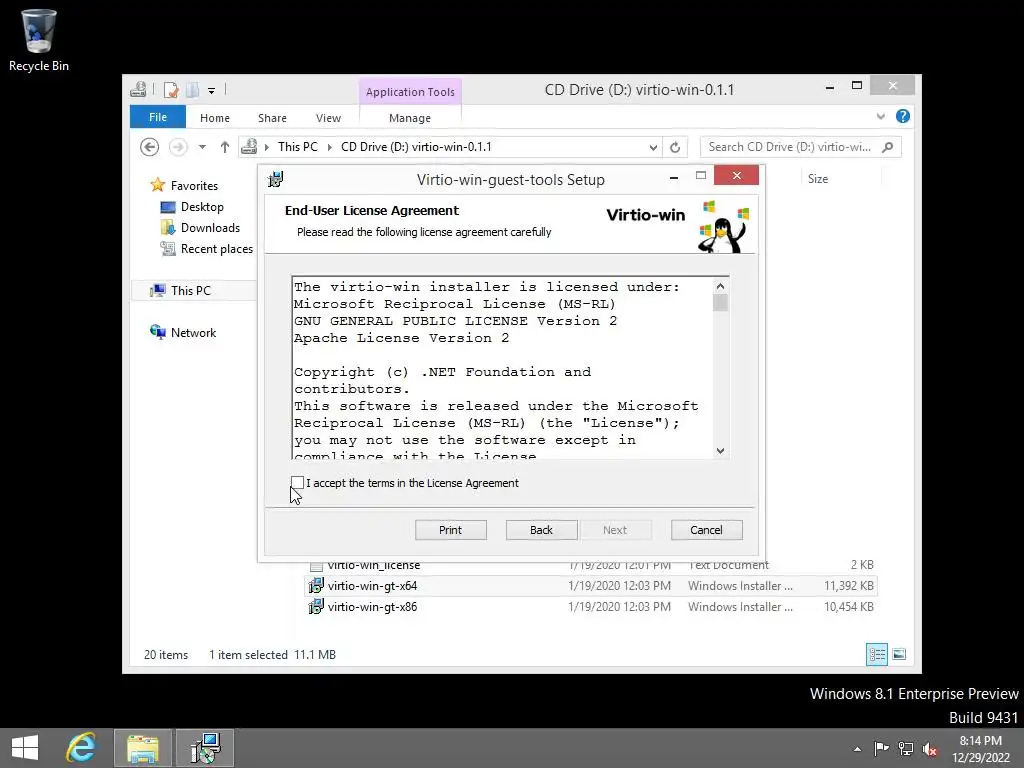The image size is (1024, 768).
Task: Expand the breadcrumb arrow after This PC
Action: click(x=329, y=147)
